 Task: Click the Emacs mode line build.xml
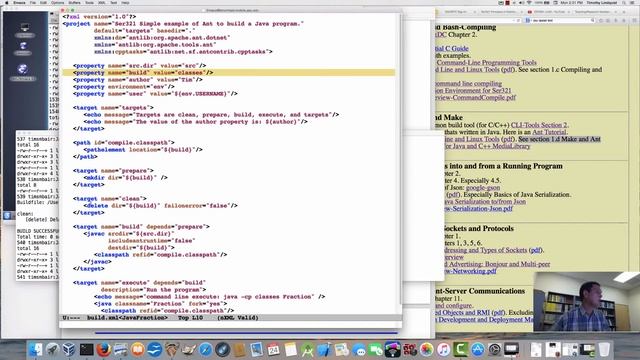tap(127, 318)
